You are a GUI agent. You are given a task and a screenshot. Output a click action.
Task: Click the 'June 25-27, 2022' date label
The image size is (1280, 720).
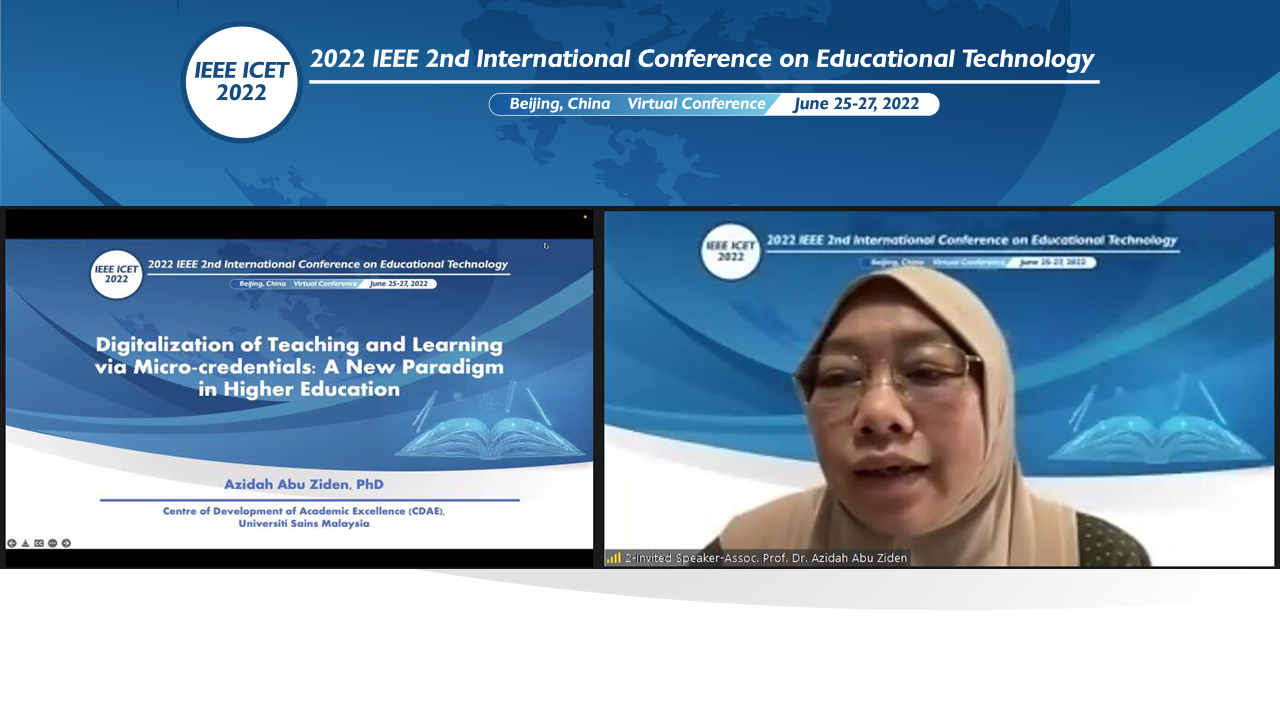857,103
